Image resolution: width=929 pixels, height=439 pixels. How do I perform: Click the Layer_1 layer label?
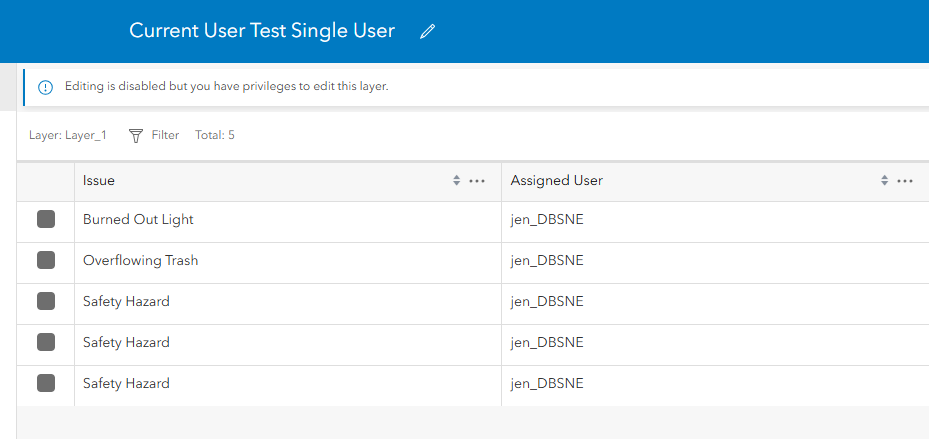click(68, 135)
